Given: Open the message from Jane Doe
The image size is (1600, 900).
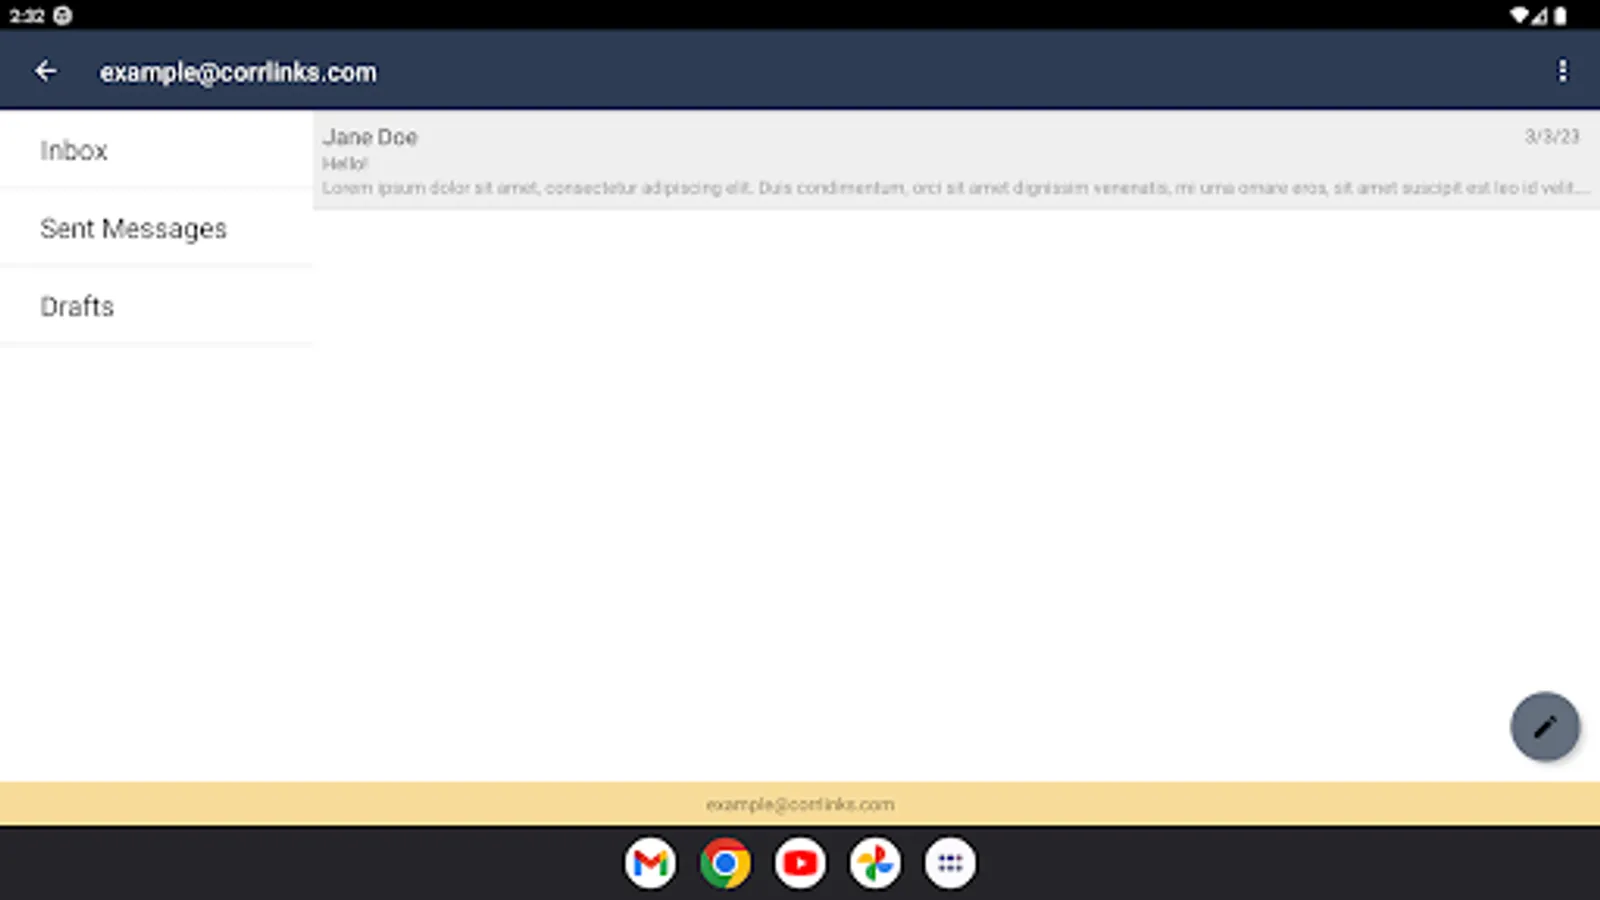Looking at the screenshot, I should pyautogui.click(x=956, y=160).
